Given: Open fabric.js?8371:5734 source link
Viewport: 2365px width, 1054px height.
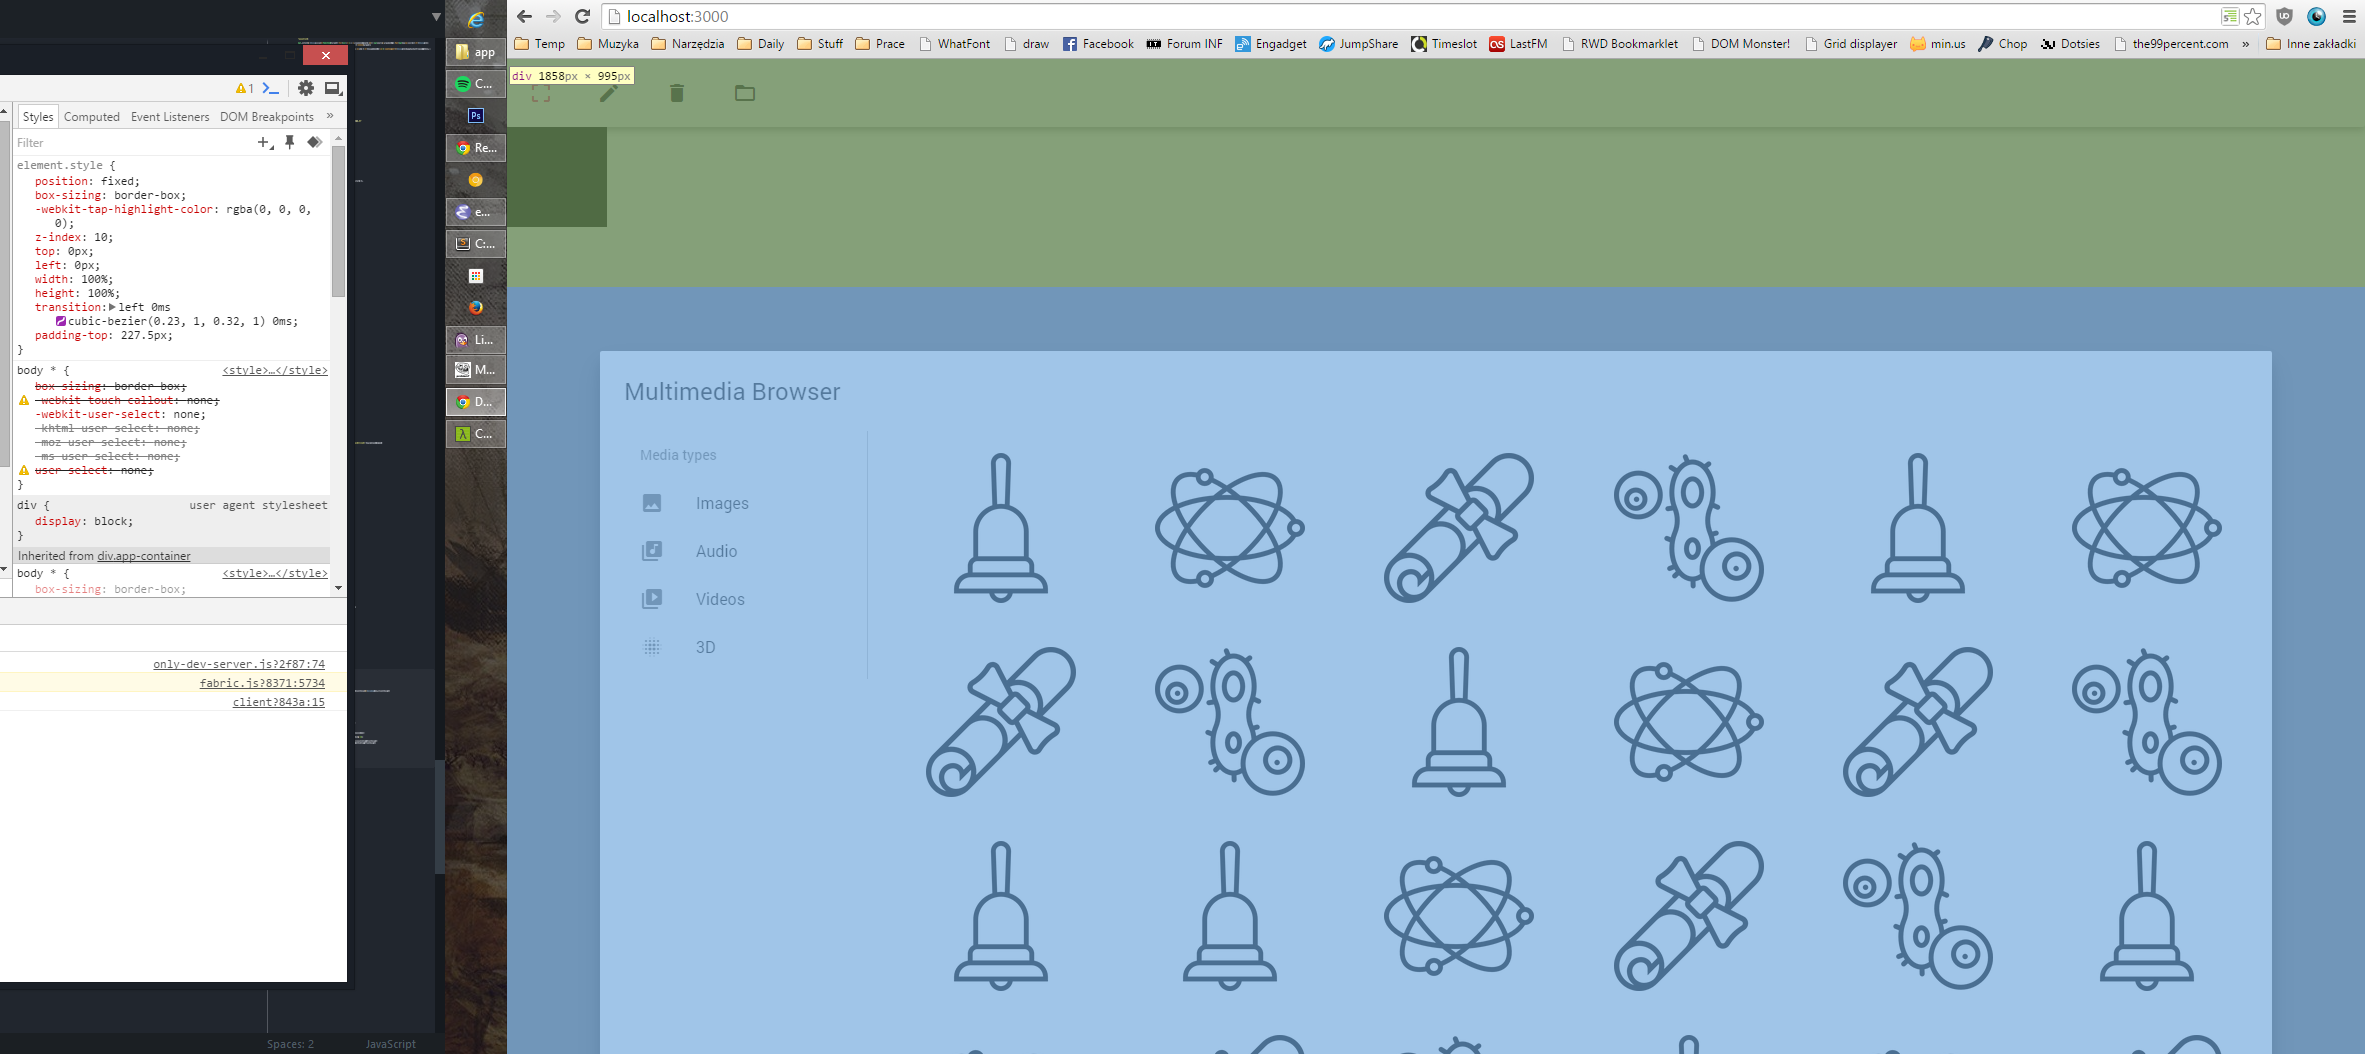Looking at the screenshot, I should 262,683.
